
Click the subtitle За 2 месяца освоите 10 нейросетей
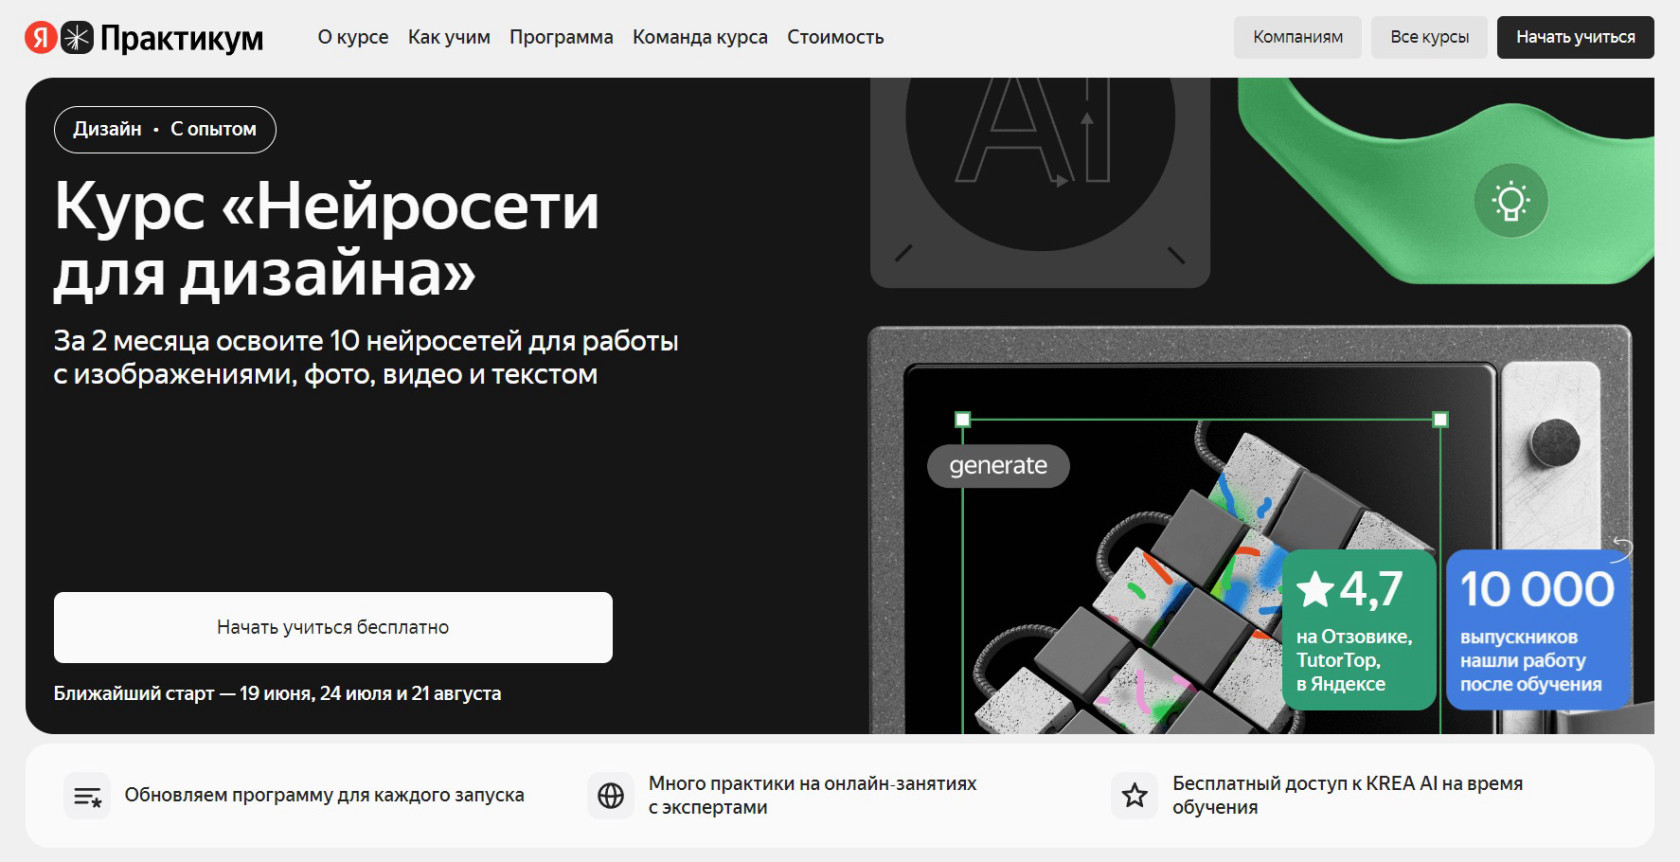coord(366,357)
